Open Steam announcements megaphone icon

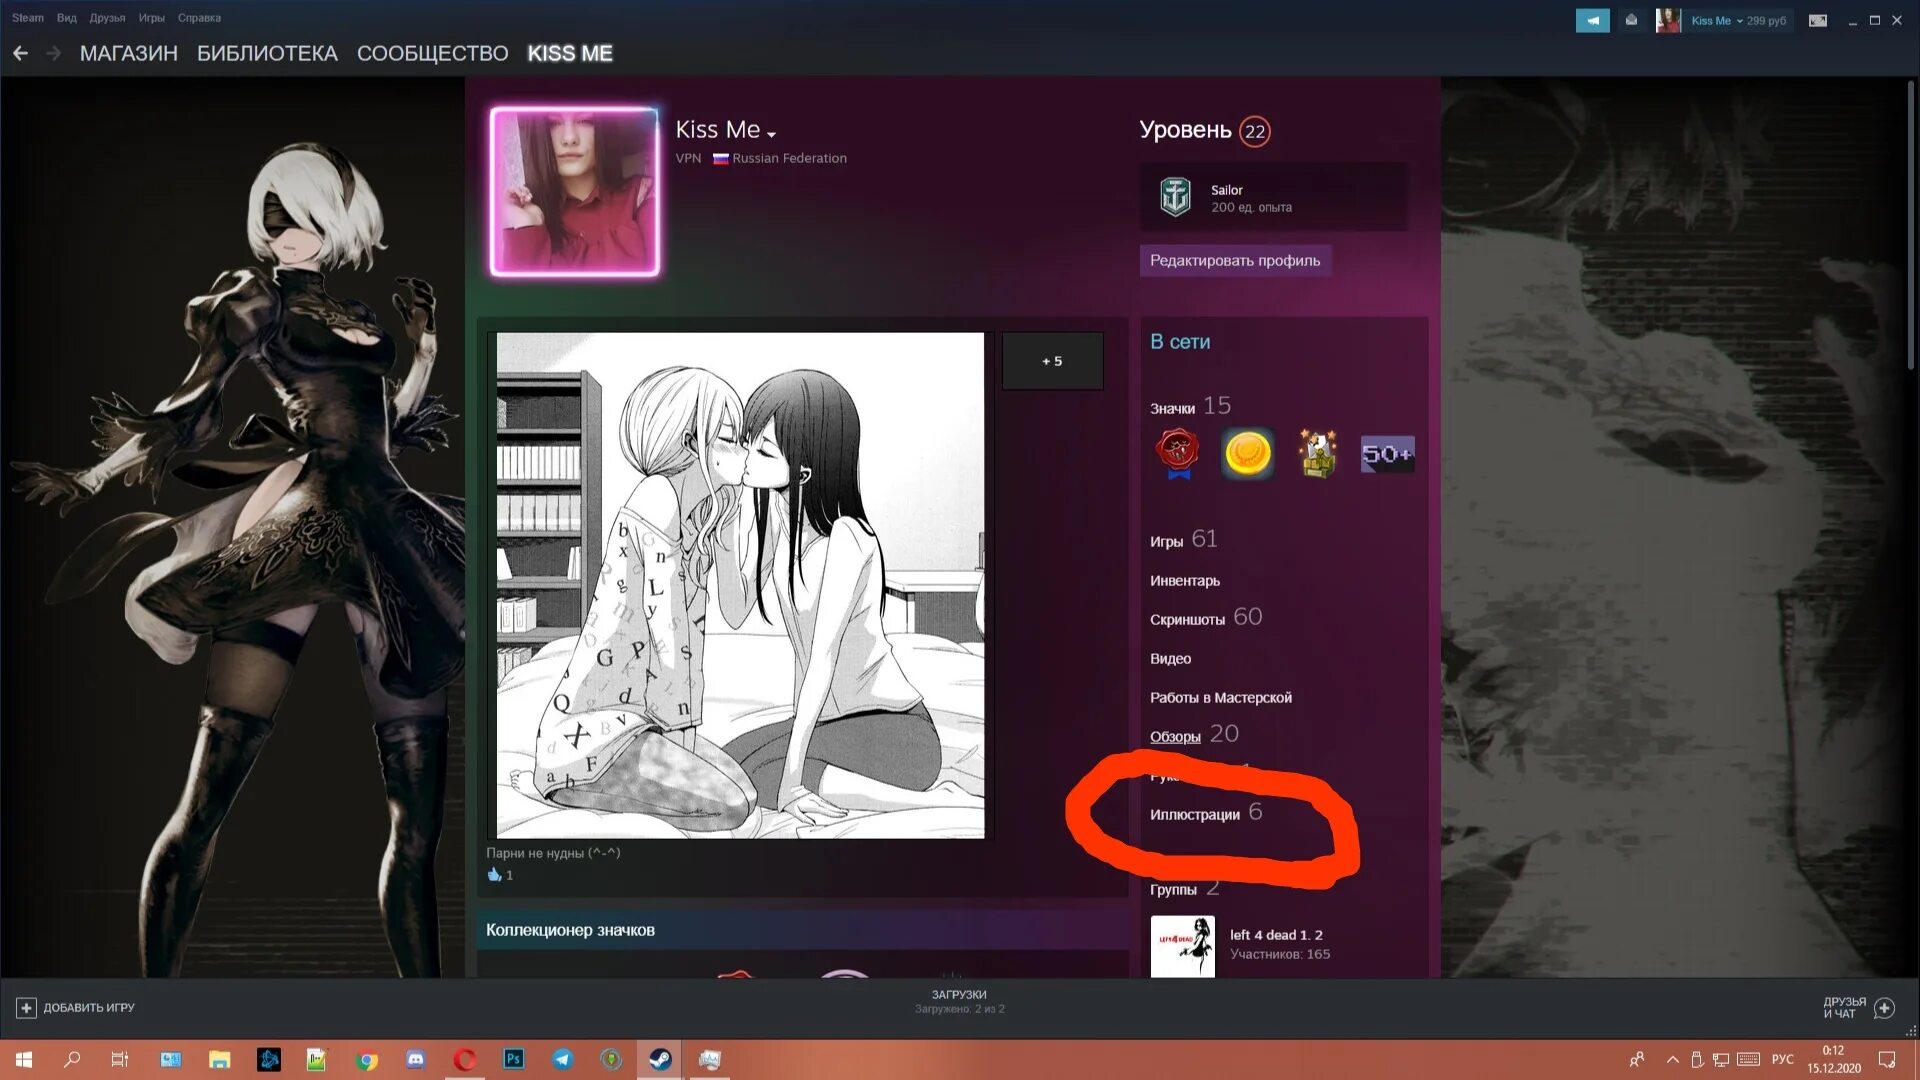click(x=1592, y=20)
